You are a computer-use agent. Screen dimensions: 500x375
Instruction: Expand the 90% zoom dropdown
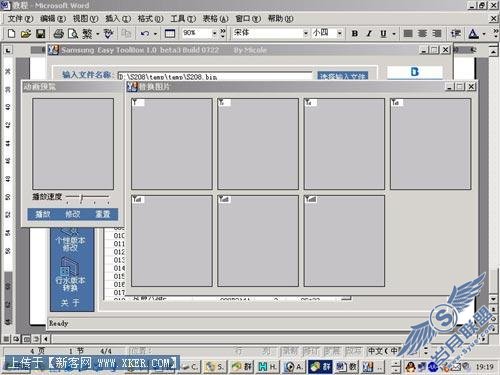[x=214, y=33]
